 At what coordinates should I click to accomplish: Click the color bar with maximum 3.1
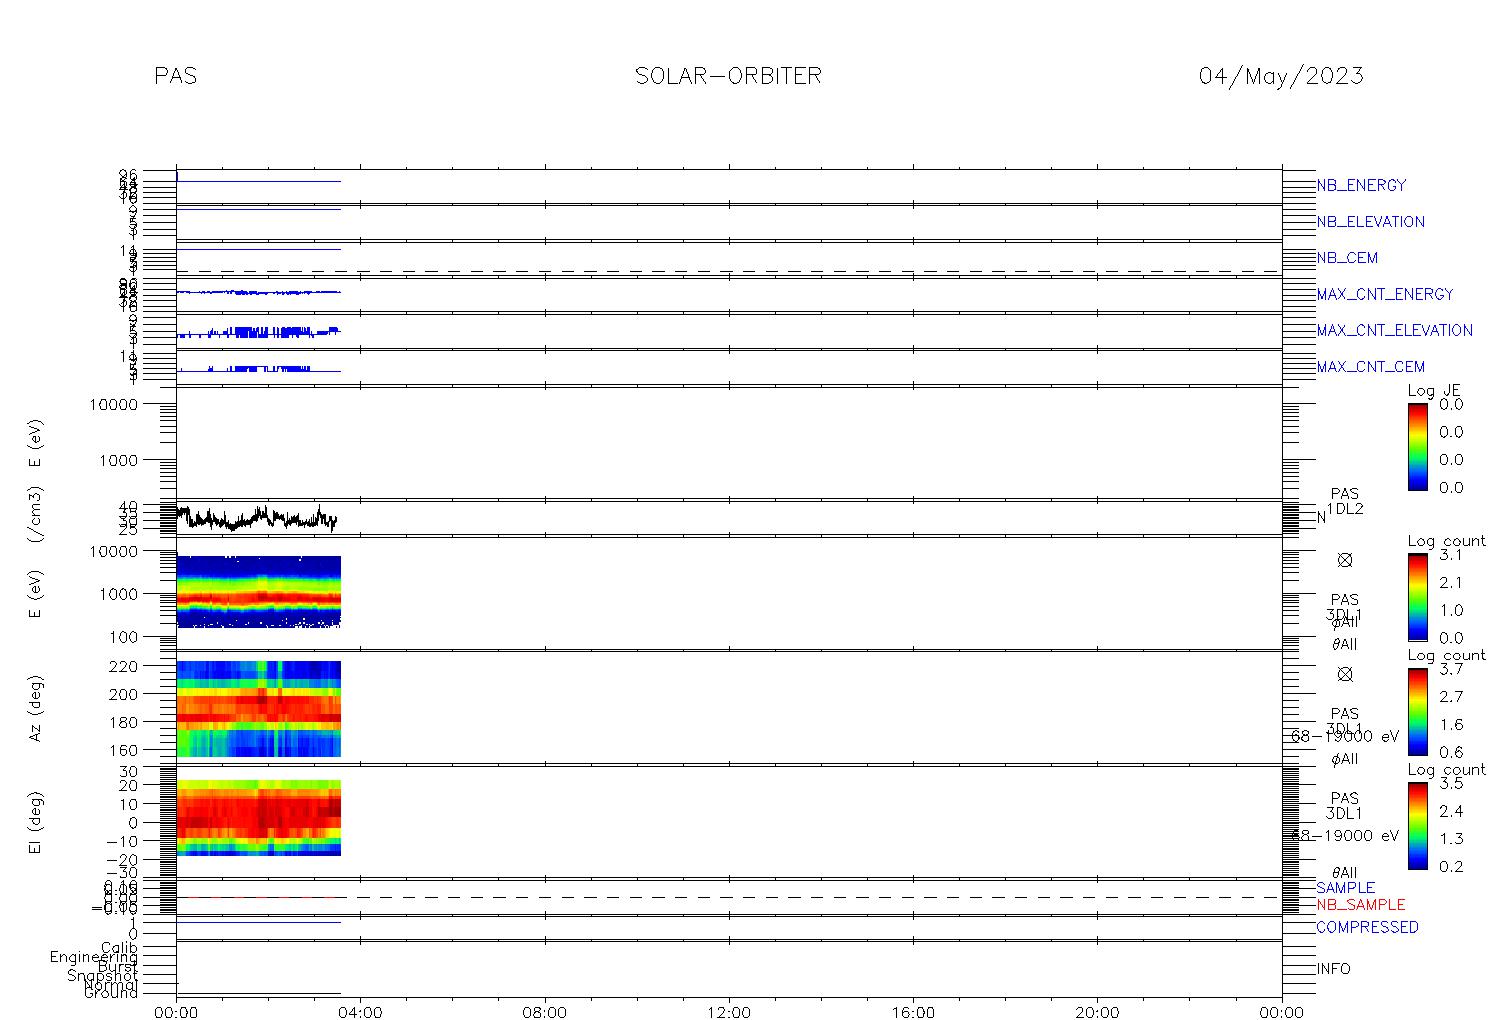pos(1418,597)
